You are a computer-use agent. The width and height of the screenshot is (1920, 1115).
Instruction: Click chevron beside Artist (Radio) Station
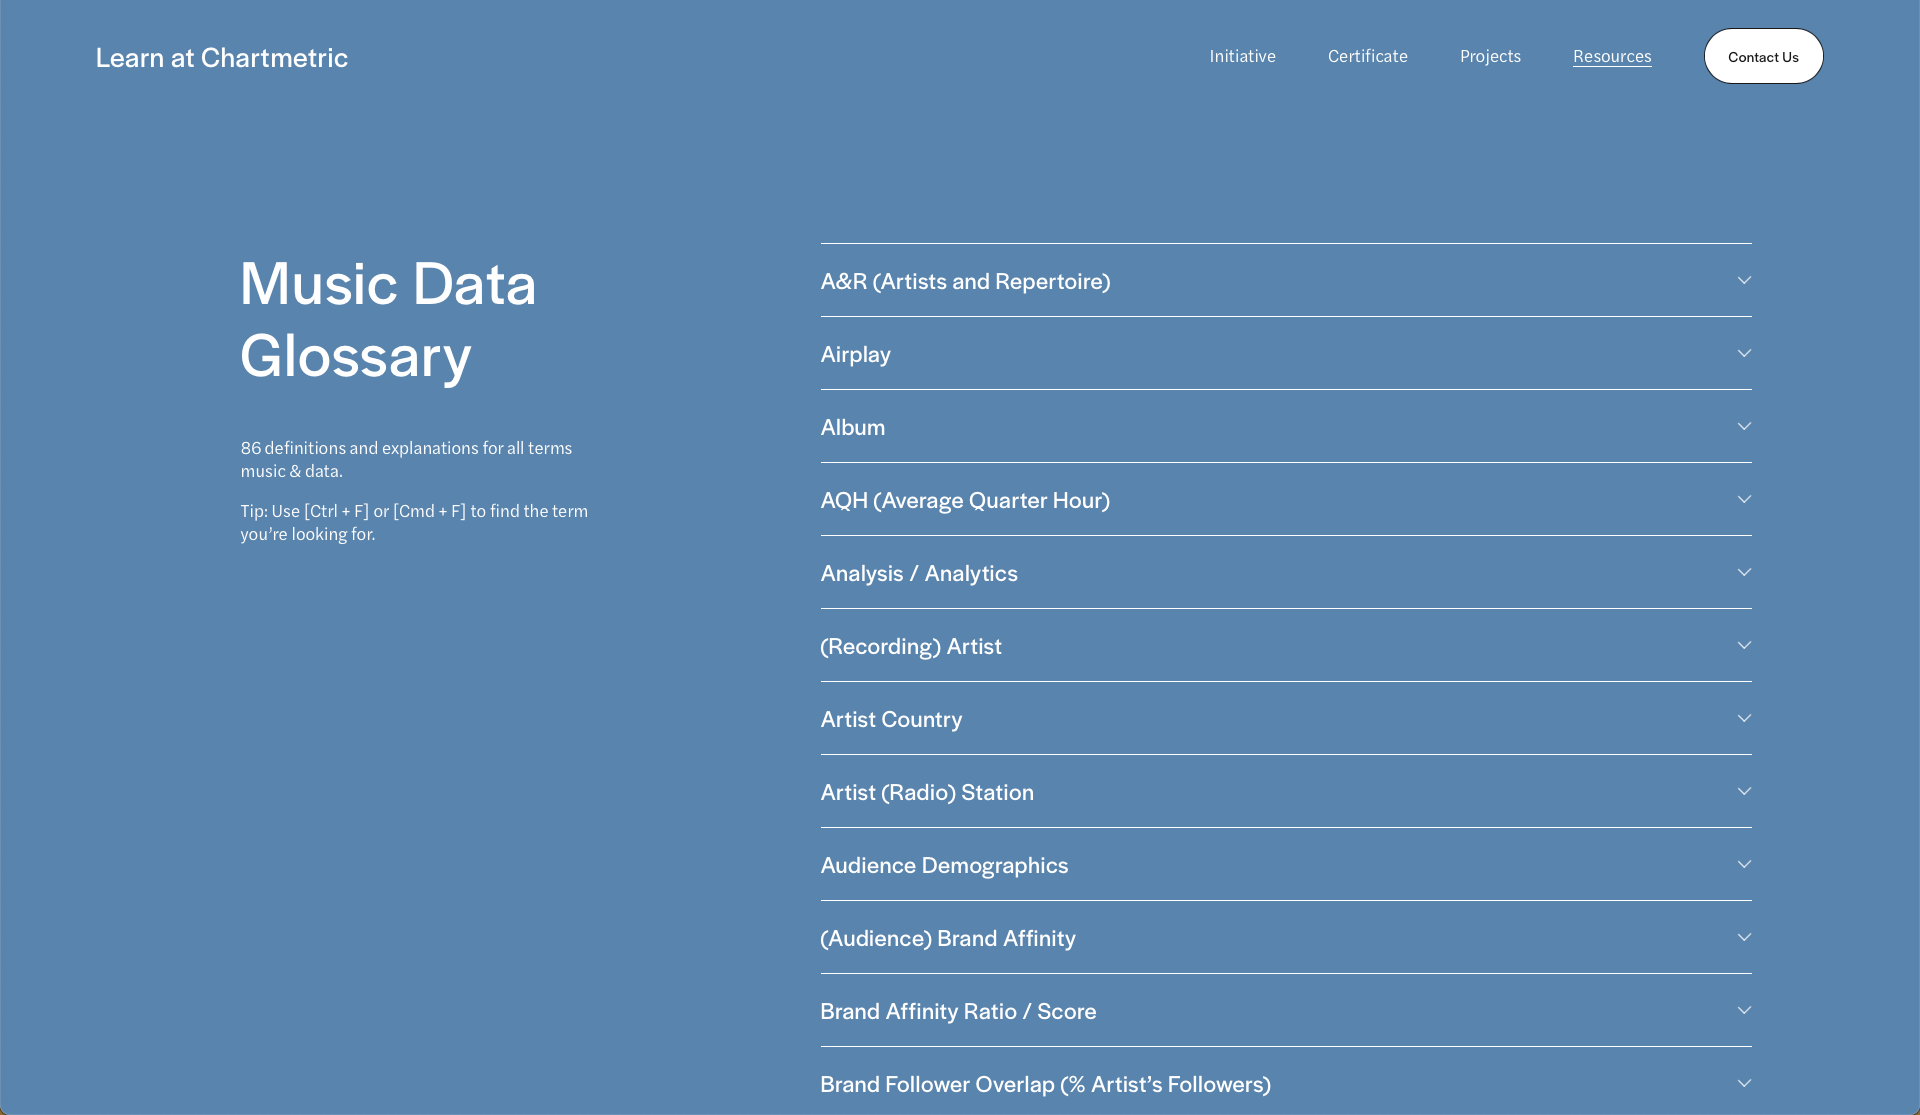click(x=1744, y=792)
